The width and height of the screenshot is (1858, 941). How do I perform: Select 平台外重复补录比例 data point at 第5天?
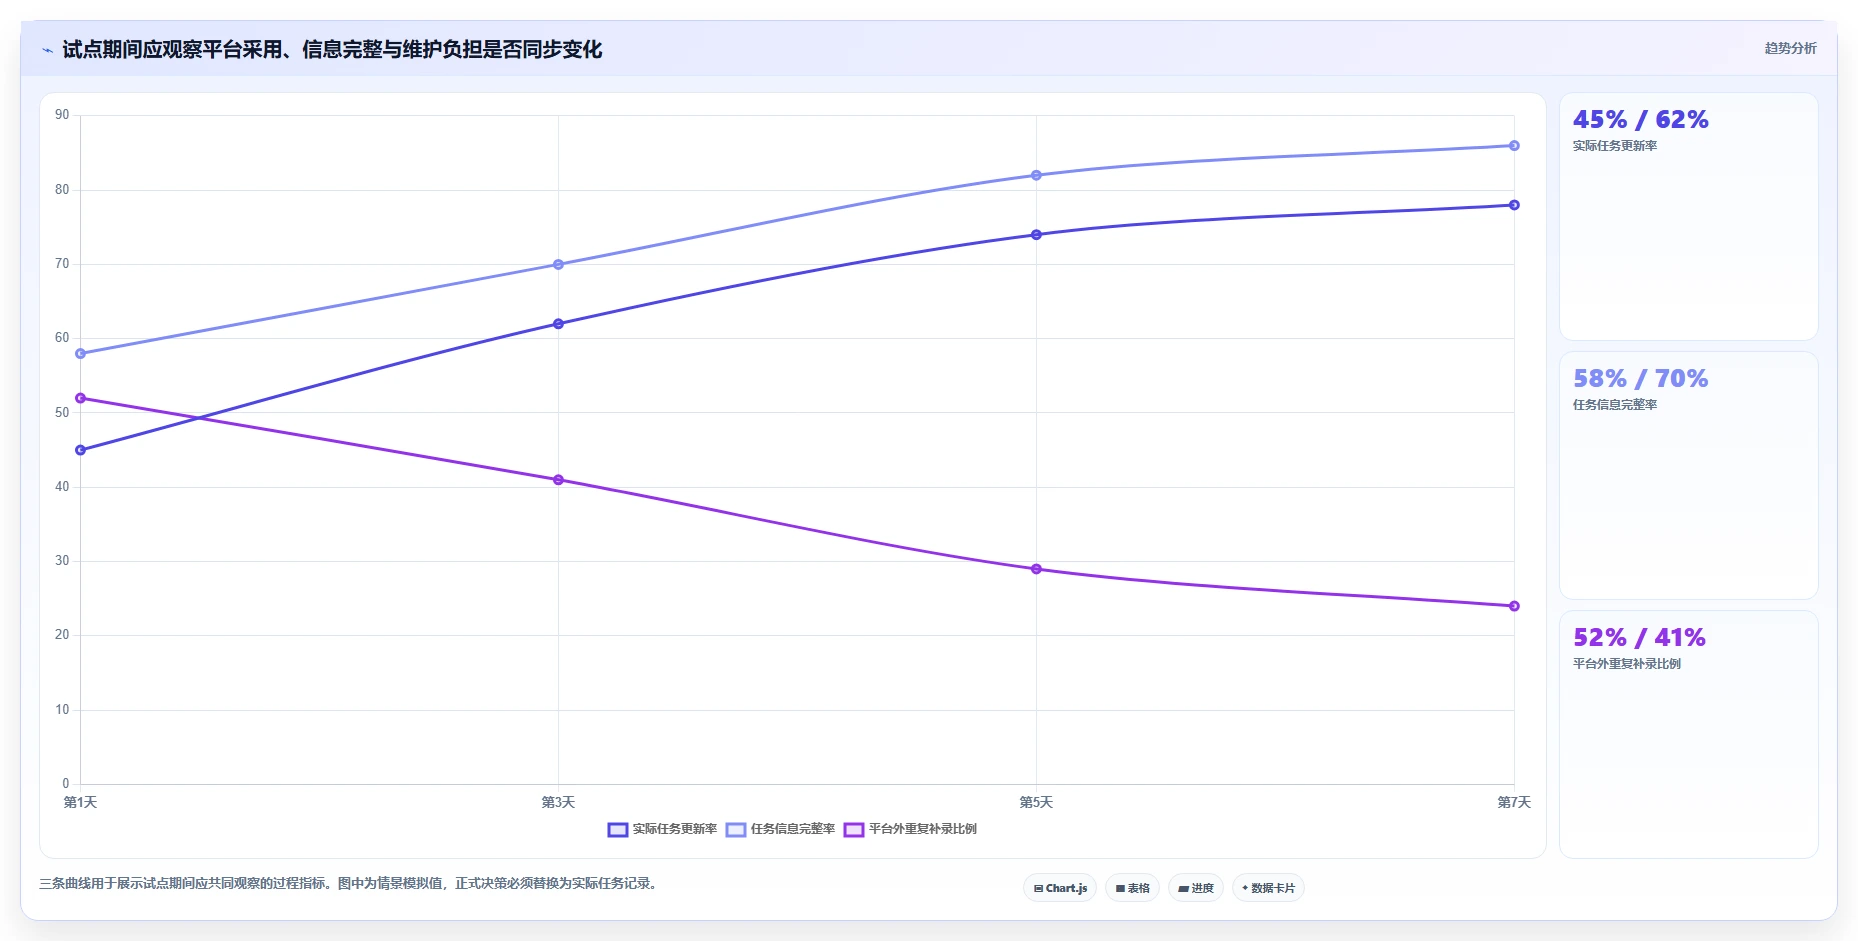[x=1036, y=569]
